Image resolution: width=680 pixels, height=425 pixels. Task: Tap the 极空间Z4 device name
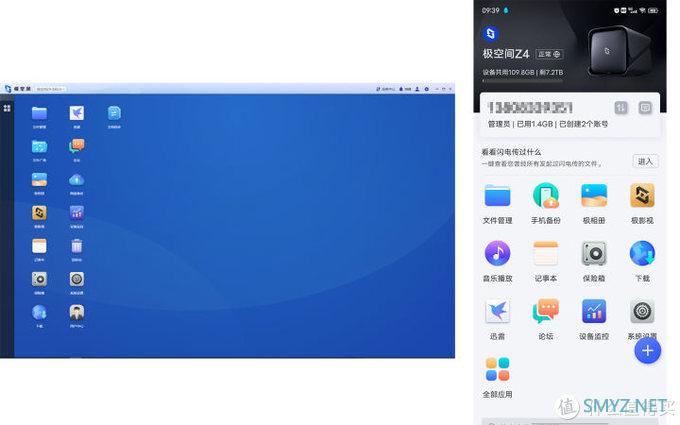[506, 54]
